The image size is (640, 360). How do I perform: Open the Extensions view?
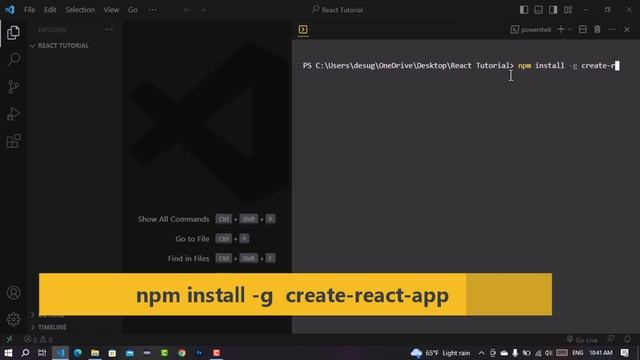pos(13,141)
